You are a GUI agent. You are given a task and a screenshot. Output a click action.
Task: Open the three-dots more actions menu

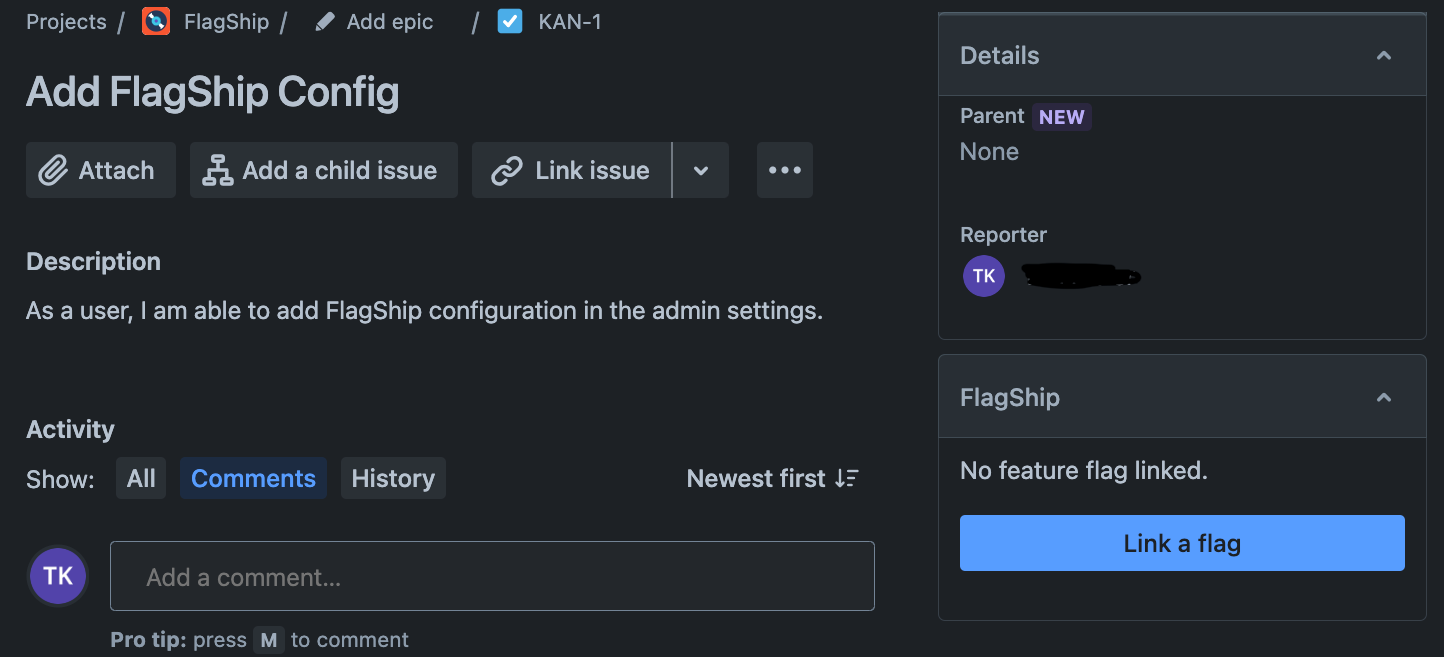click(785, 170)
